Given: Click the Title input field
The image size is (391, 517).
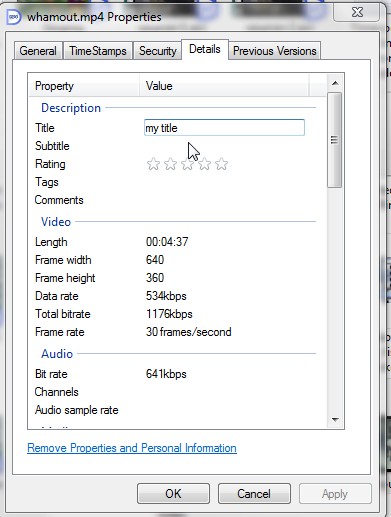Looking at the screenshot, I should point(224,128).
